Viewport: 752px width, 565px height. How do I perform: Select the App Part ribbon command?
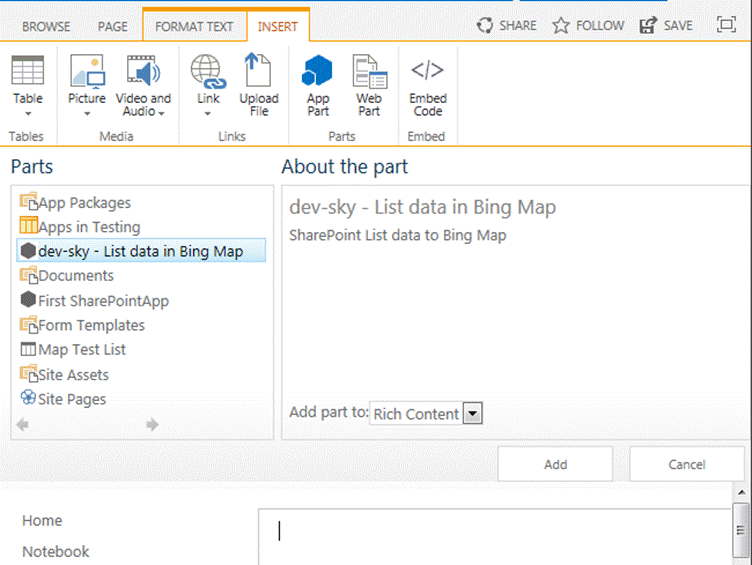coord(317,85)
